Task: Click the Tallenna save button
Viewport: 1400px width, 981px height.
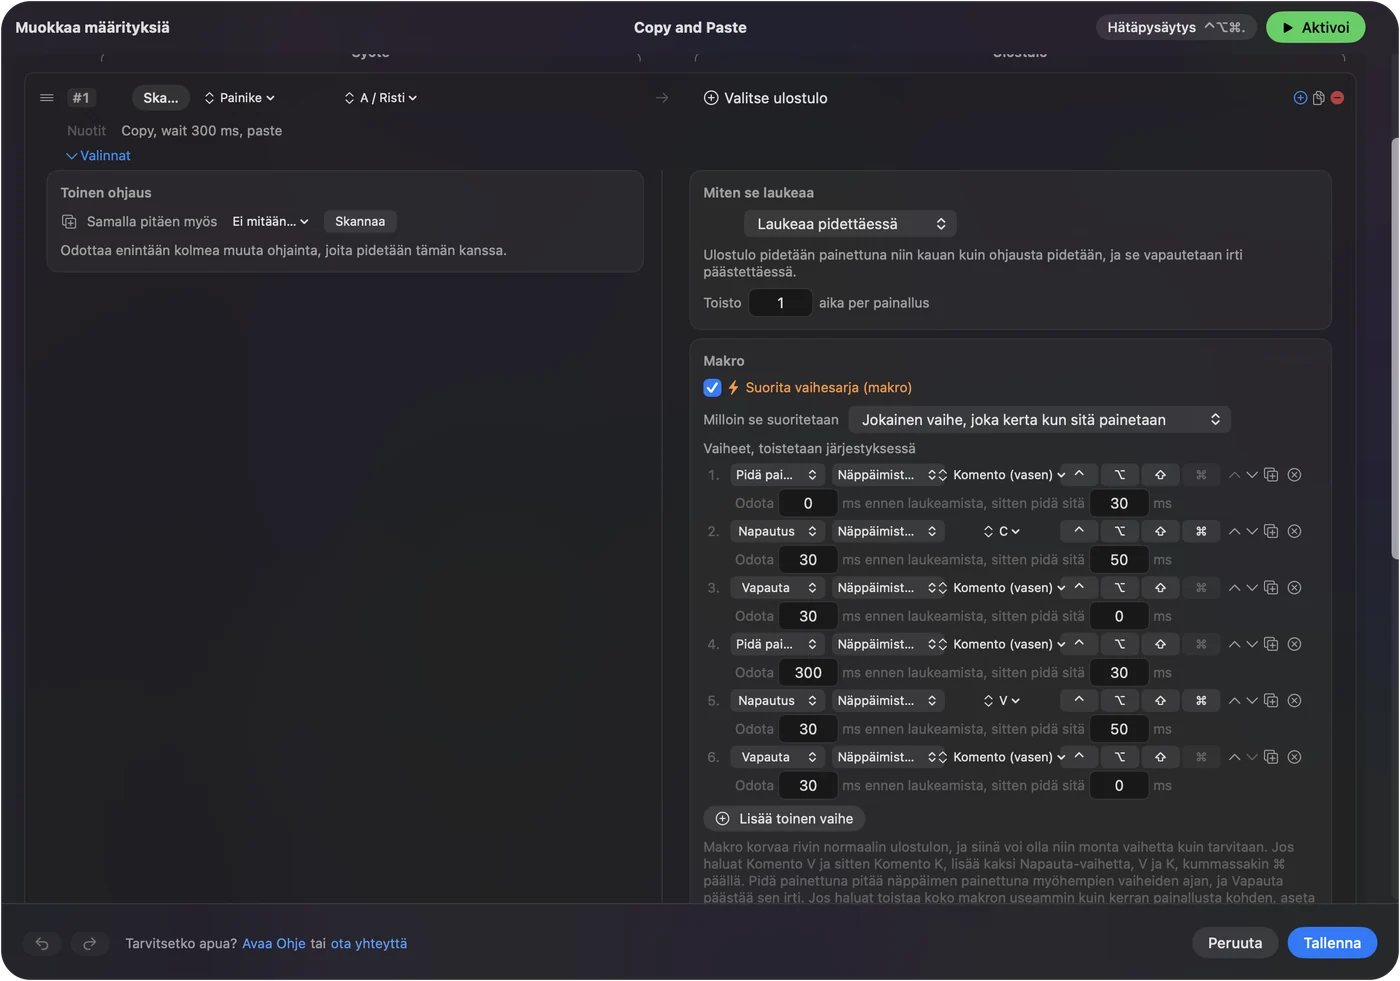Action: pyautogui.click(x=1332, y=943)
